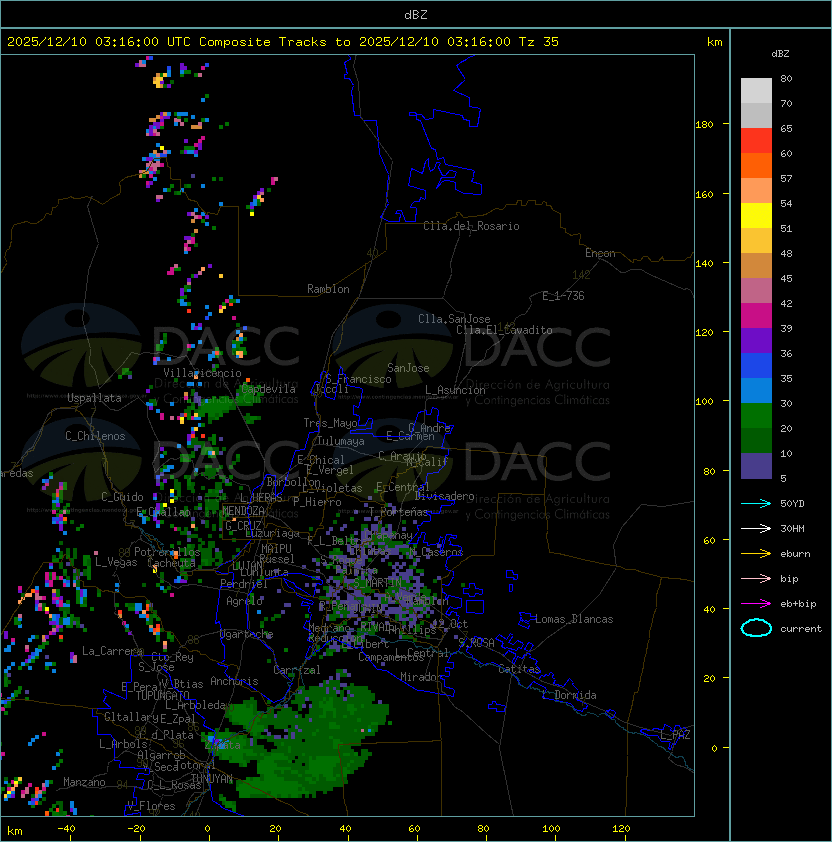
Task: Click the 'L_PAZ' map label
Action: click(675, 735)
